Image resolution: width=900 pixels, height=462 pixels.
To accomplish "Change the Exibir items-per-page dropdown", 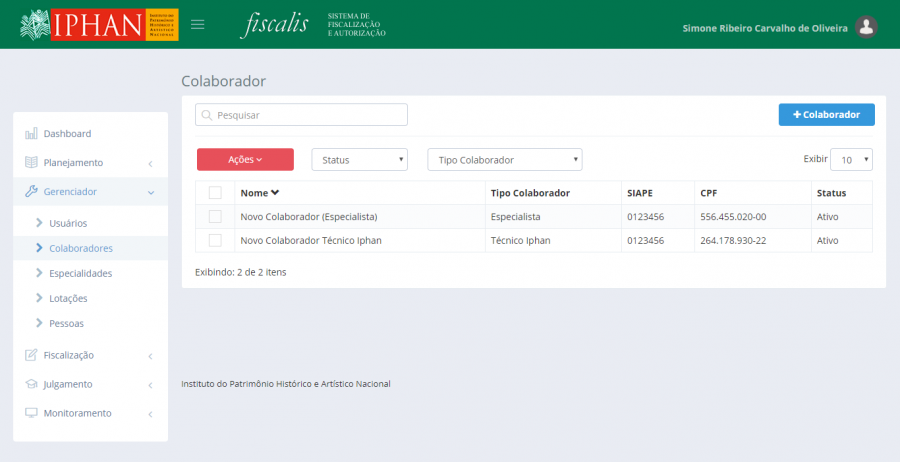I will coord(851,160).
